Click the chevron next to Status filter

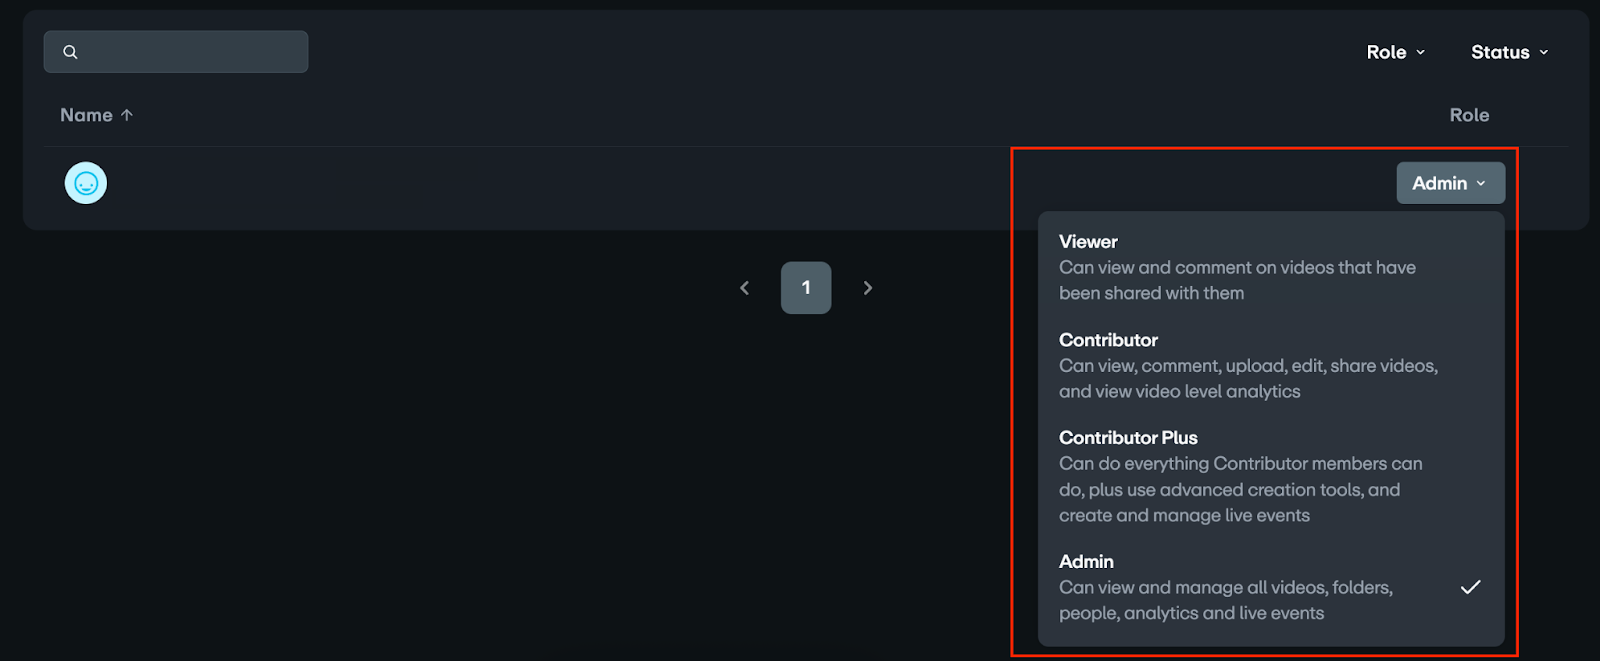pos(1544,52)
